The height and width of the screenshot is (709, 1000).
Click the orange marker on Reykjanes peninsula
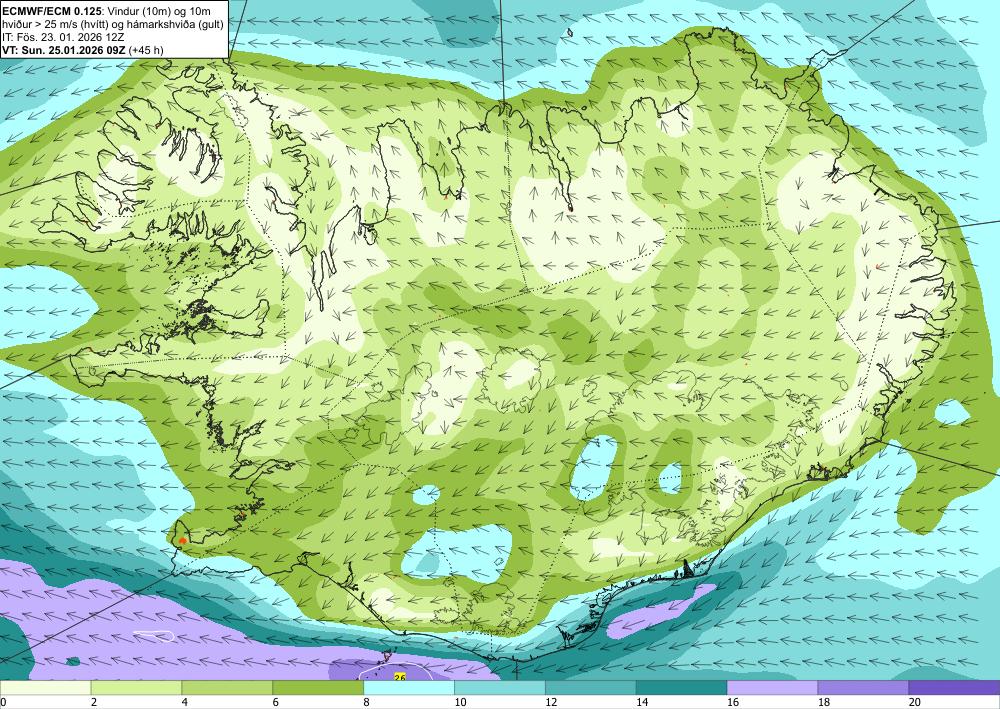(183, 541)
